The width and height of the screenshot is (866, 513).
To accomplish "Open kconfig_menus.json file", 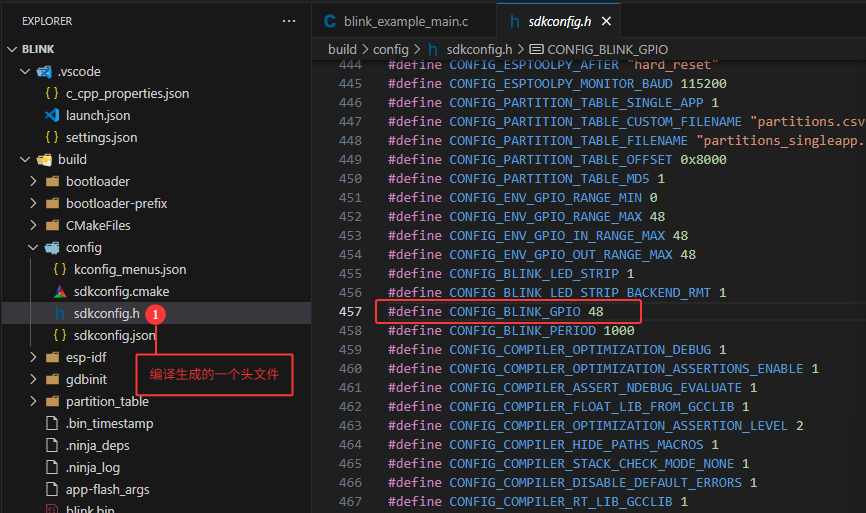I will coord(130,270).
